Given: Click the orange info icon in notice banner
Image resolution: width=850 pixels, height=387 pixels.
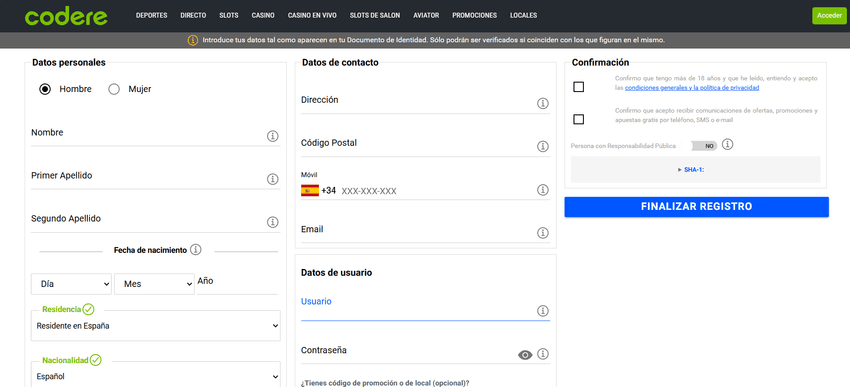Looking at the screenshot, I should click(x=192, y=40).
